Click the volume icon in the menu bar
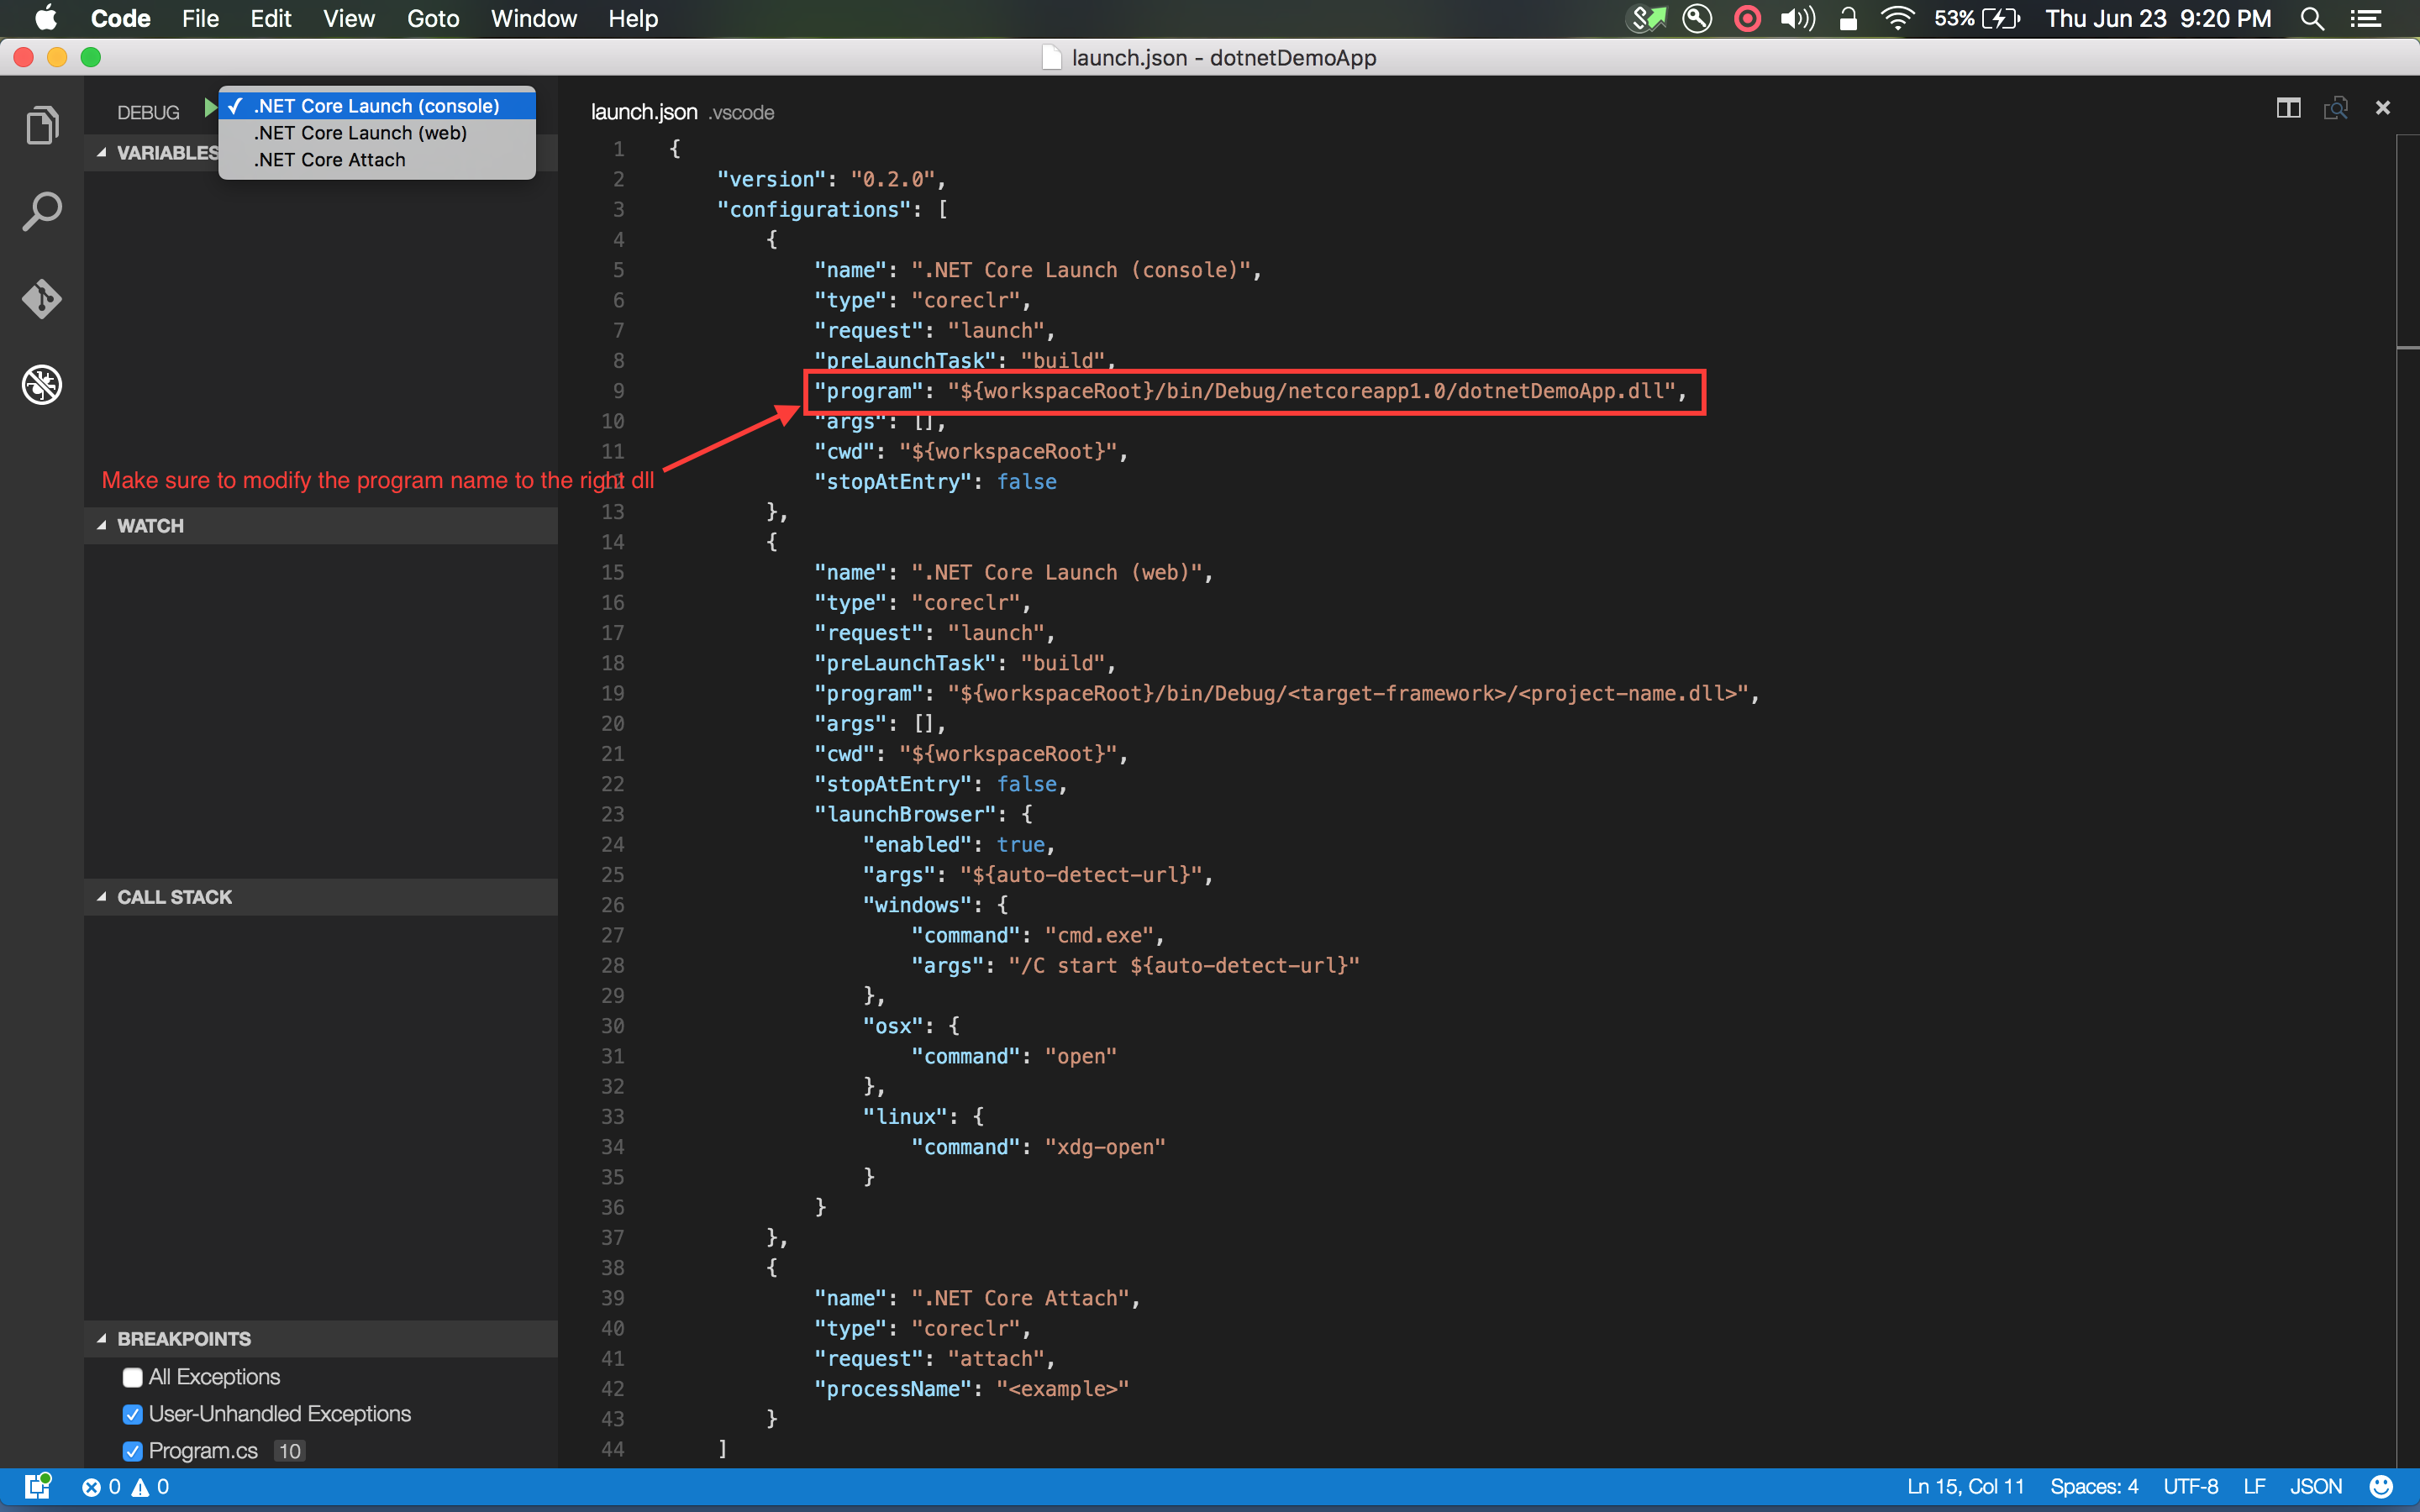Viewport: 2420px width, 1512px height. 1798,19
